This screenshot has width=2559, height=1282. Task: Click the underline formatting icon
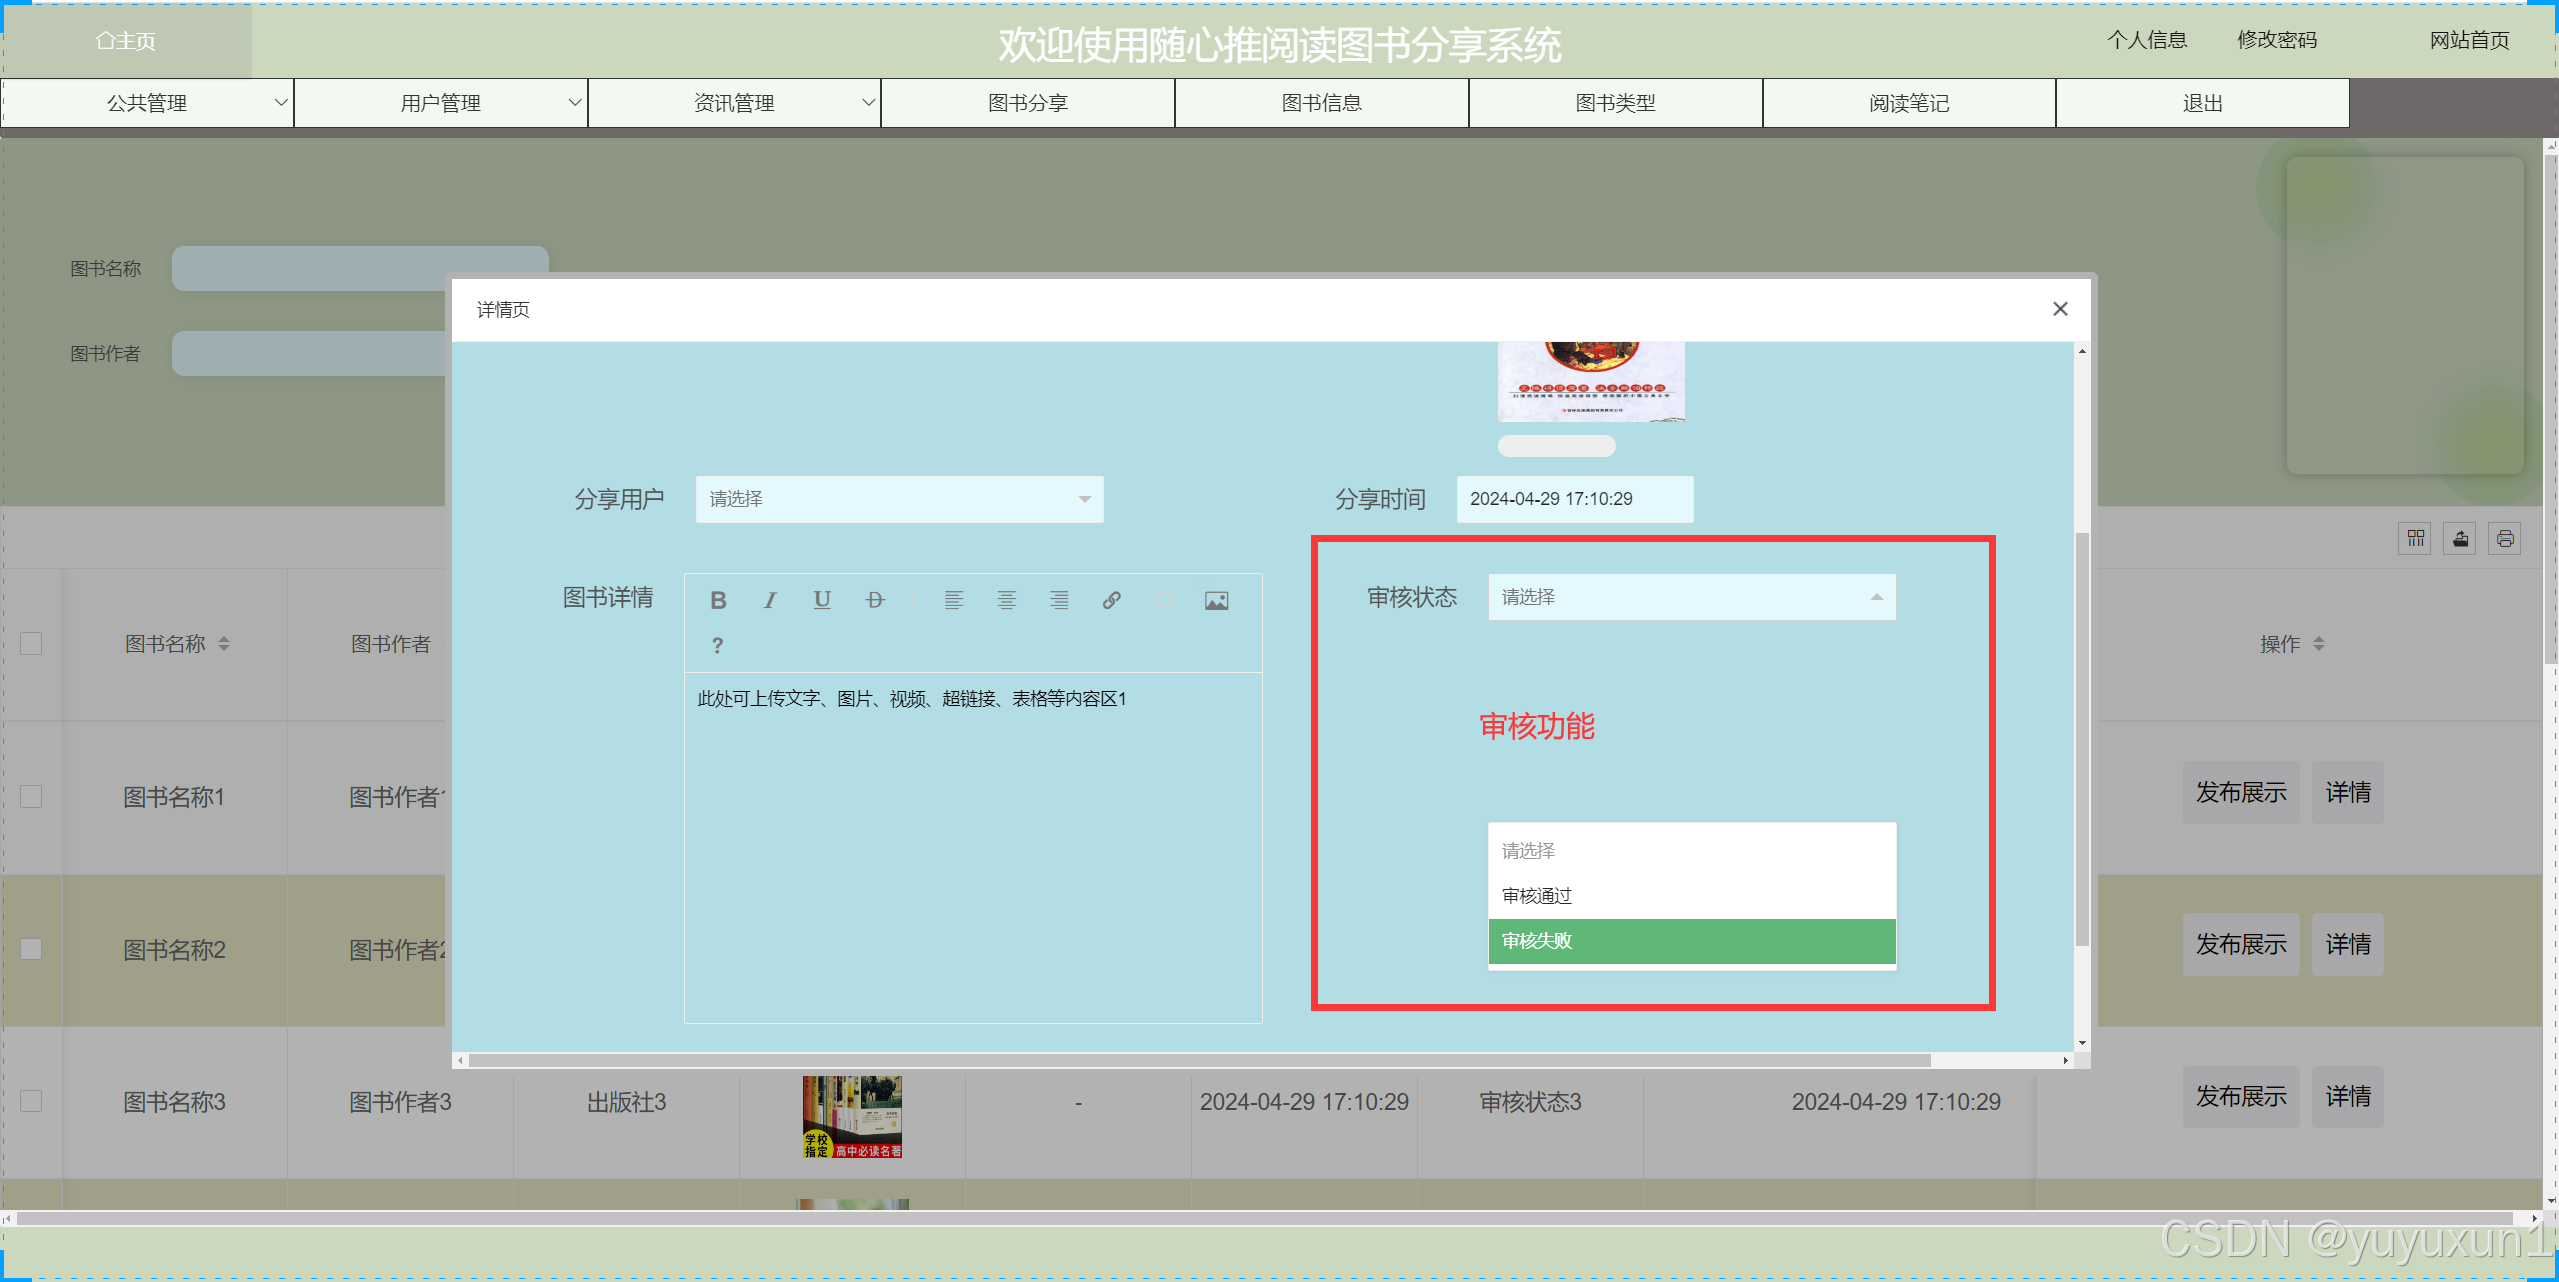pos(822,600)
